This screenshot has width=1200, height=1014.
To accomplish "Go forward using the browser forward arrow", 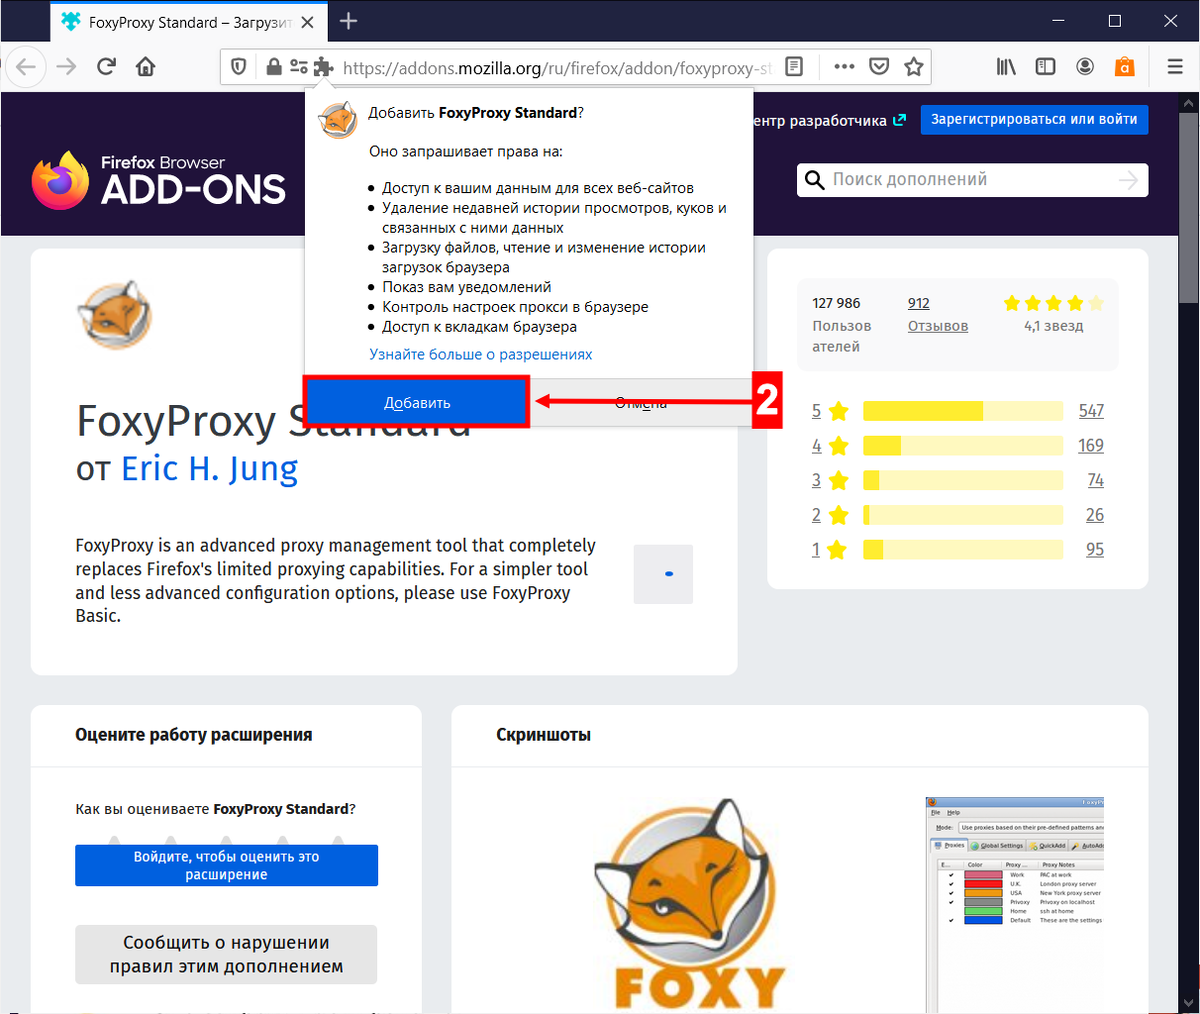I will (66, 67).
